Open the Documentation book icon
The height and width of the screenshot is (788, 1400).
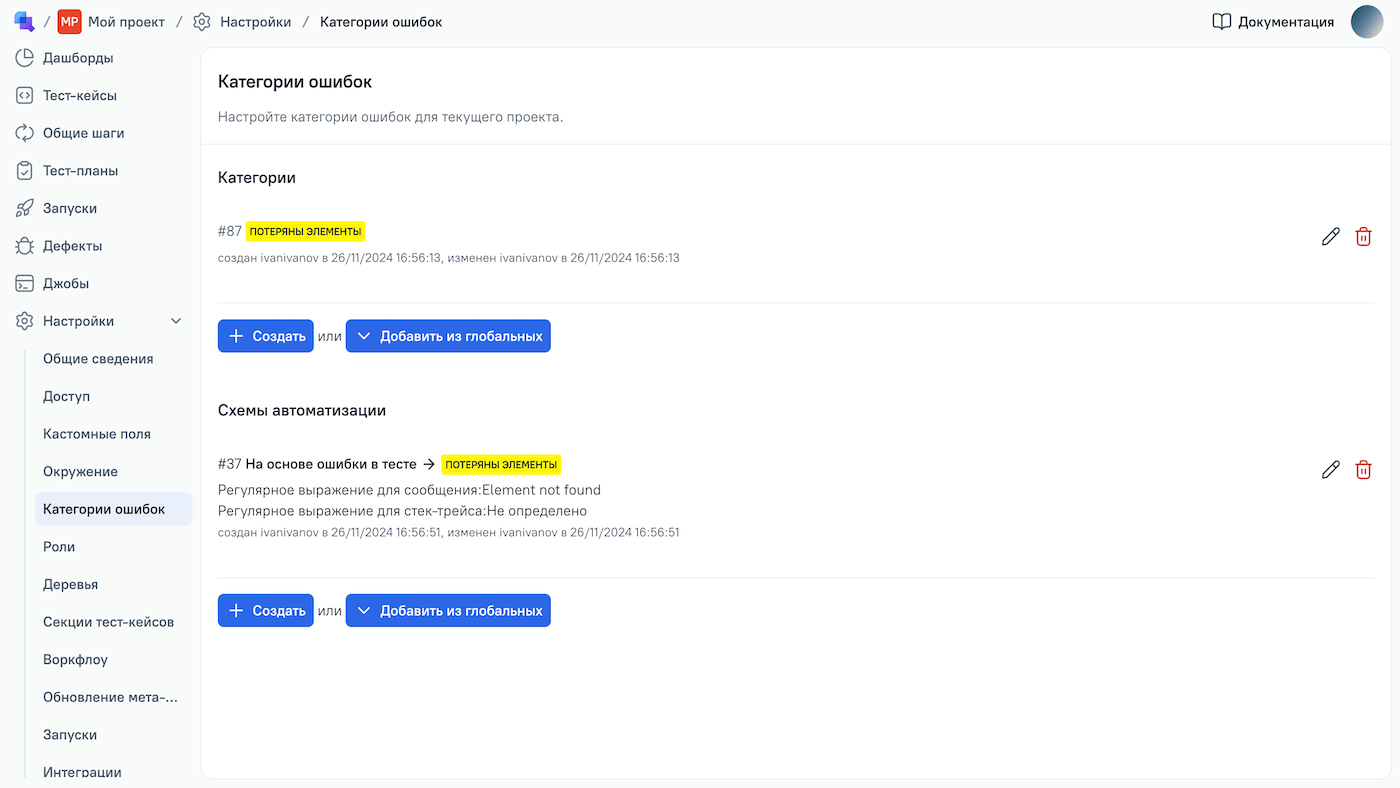pos(1221,22)
